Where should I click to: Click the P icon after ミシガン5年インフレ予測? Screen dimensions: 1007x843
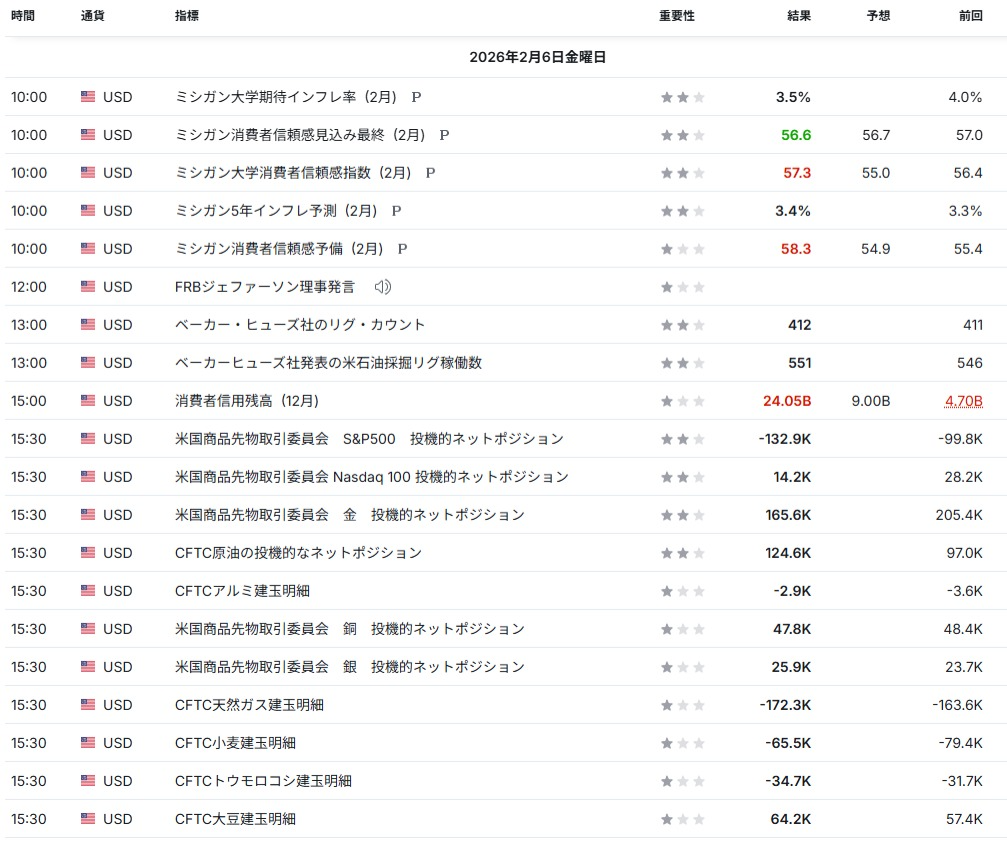coord(396,211)
